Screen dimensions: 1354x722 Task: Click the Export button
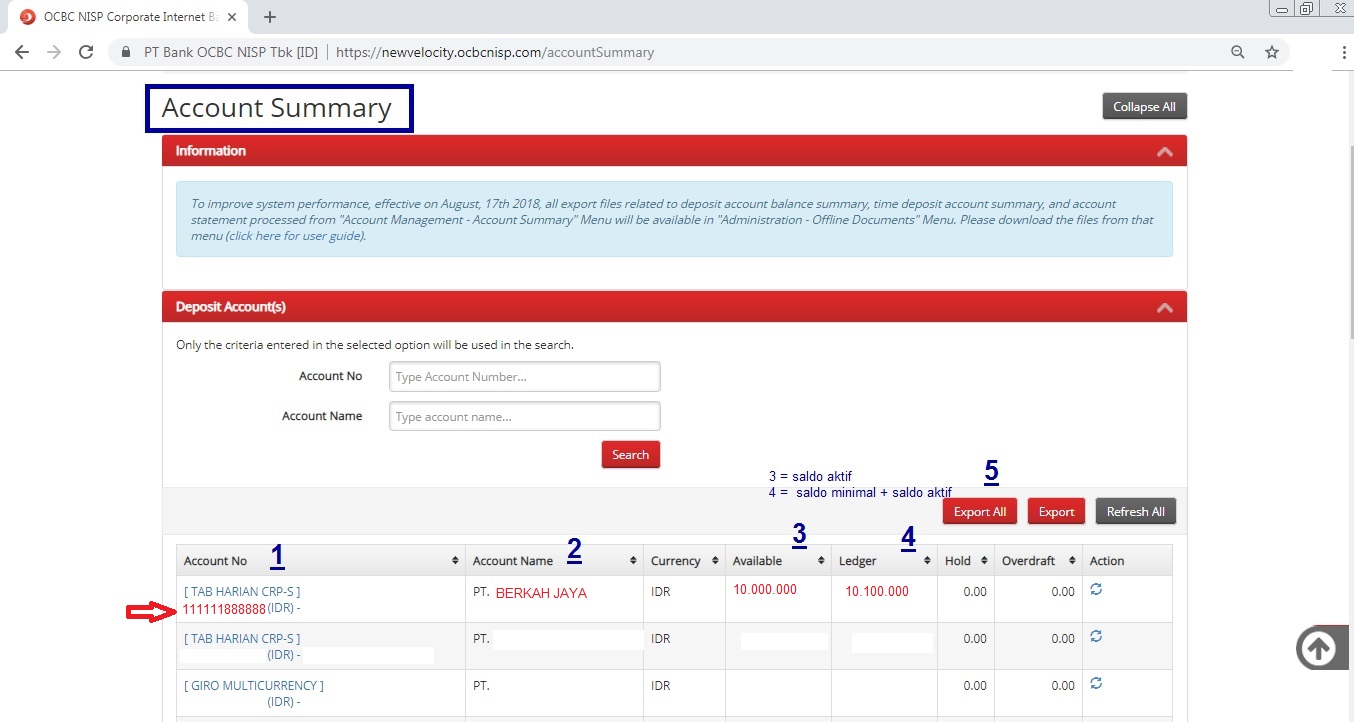[x=1056, y=511]
